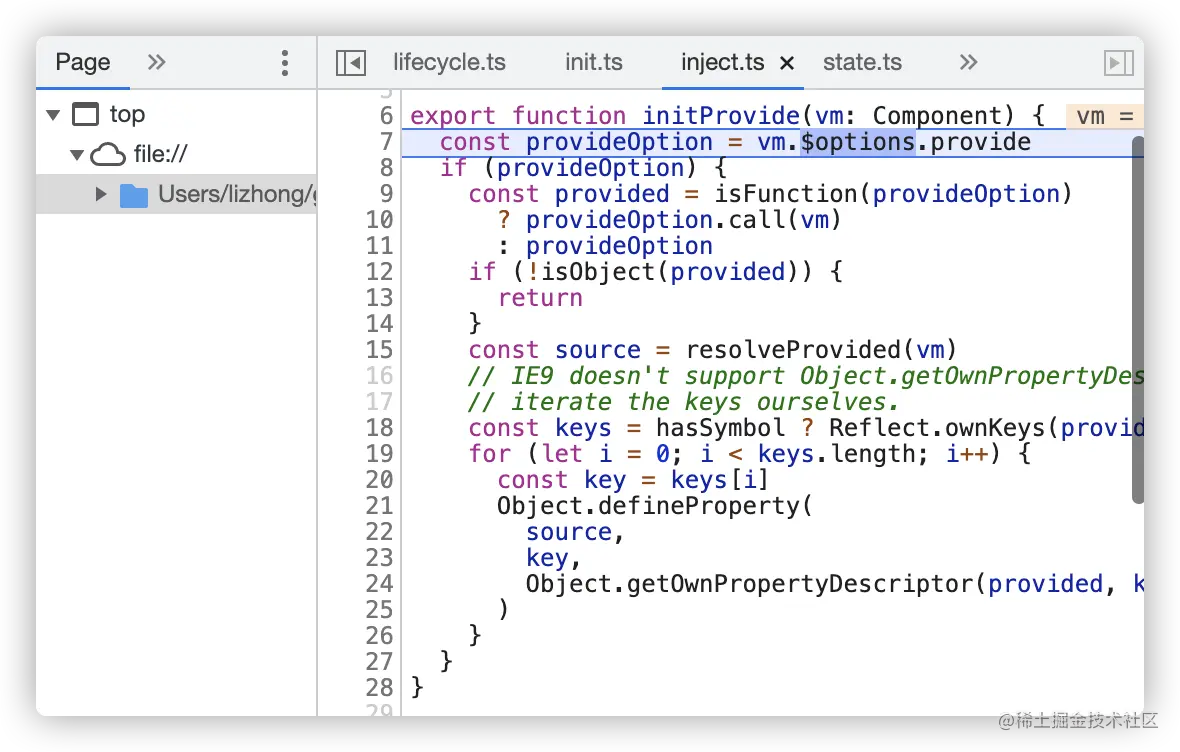Show more open file tabs via the chevron after state.ts
Image resolution: width=1180 pixels, height=752 pixels.
pyautogui.click(x=969, y=62)
